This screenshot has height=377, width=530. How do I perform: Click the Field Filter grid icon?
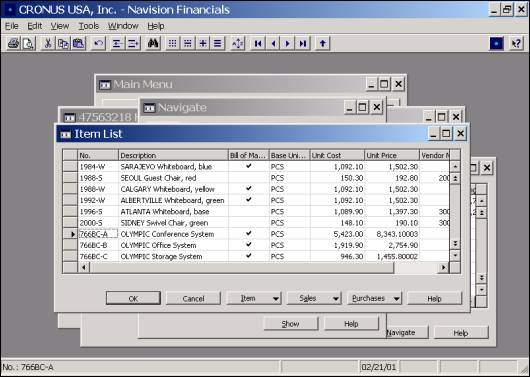[x=172, y=43]
